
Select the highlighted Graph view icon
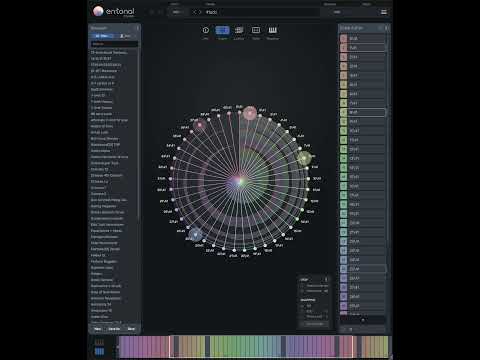tap(222, 30)
